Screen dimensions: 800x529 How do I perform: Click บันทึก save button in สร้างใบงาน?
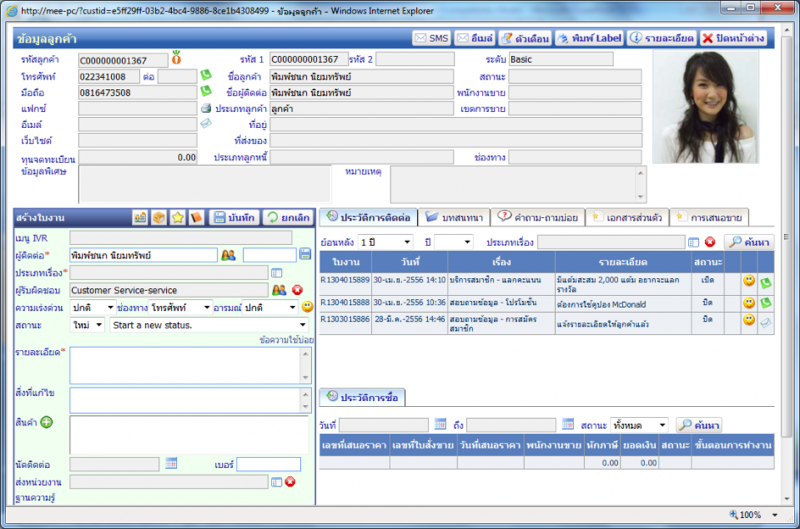[x=234, y=218]
